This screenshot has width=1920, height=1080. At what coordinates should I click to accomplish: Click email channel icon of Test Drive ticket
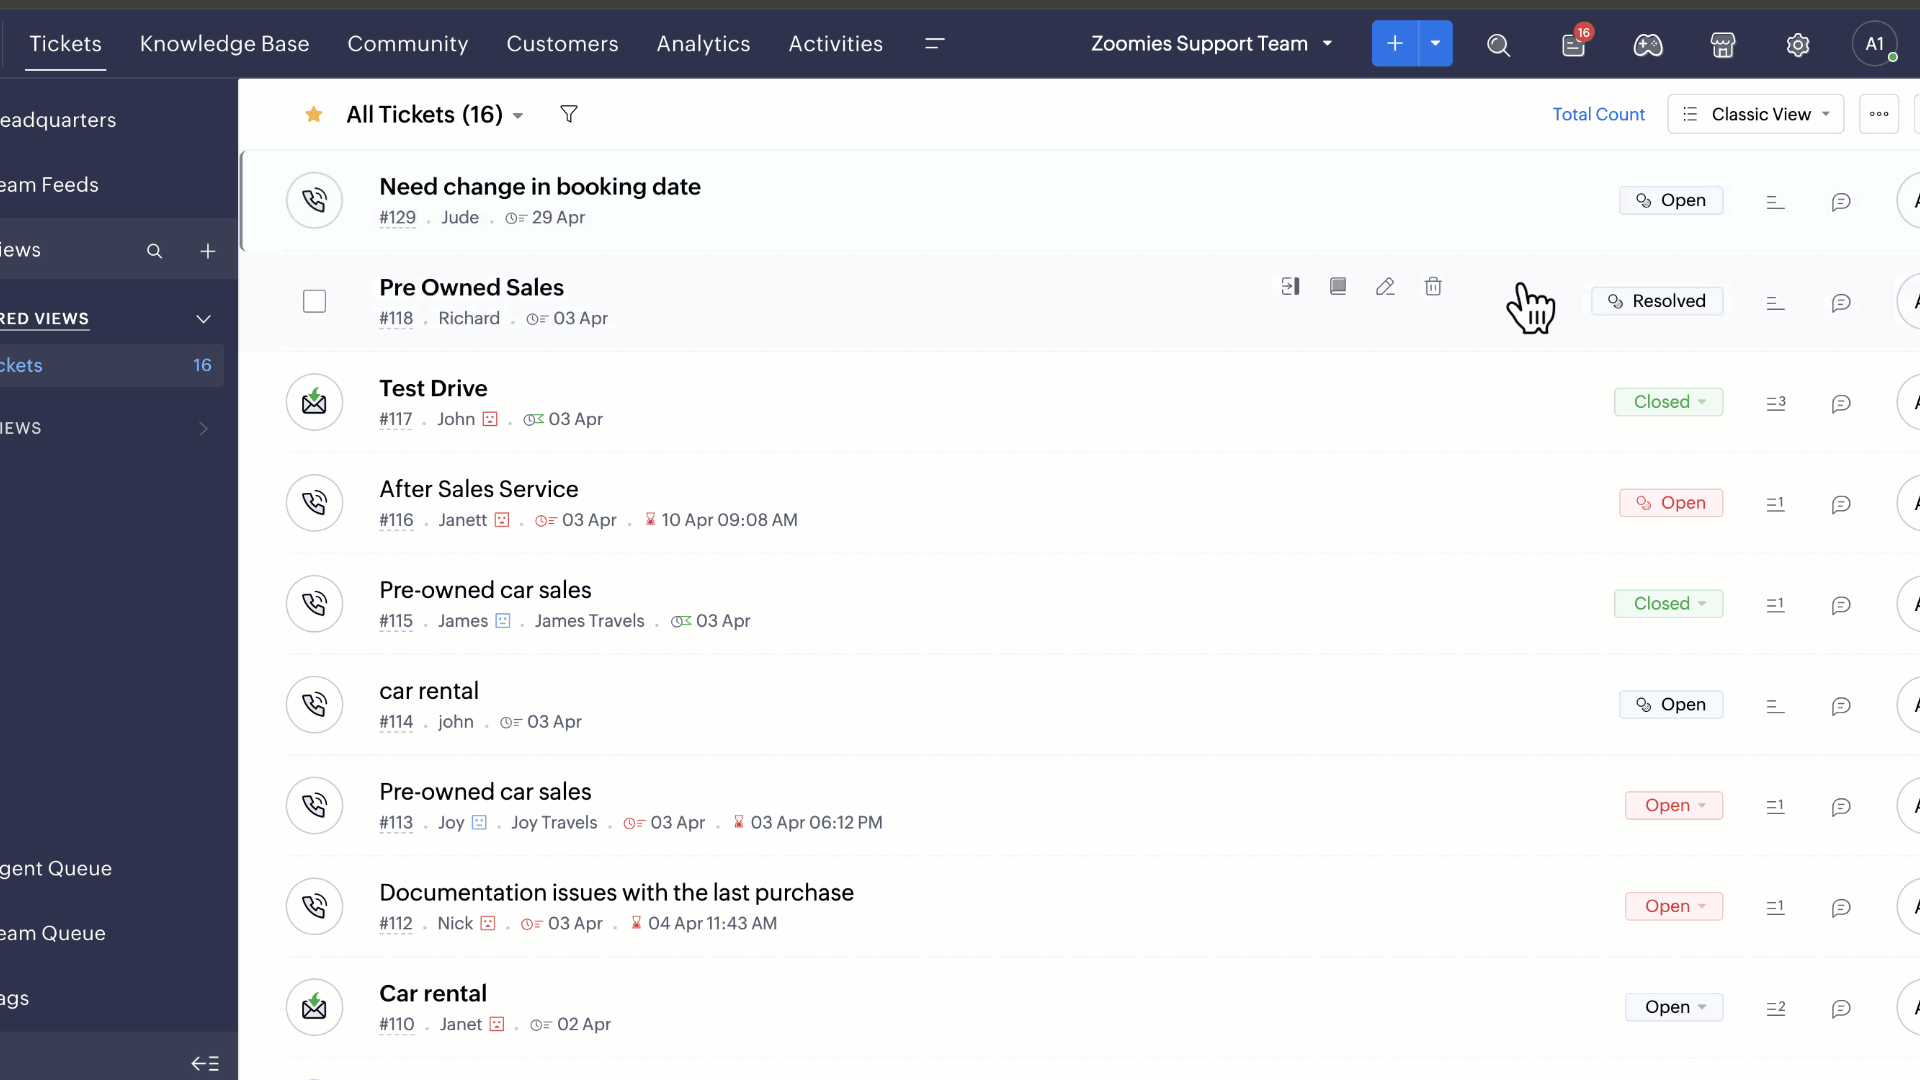click(314, 402)
